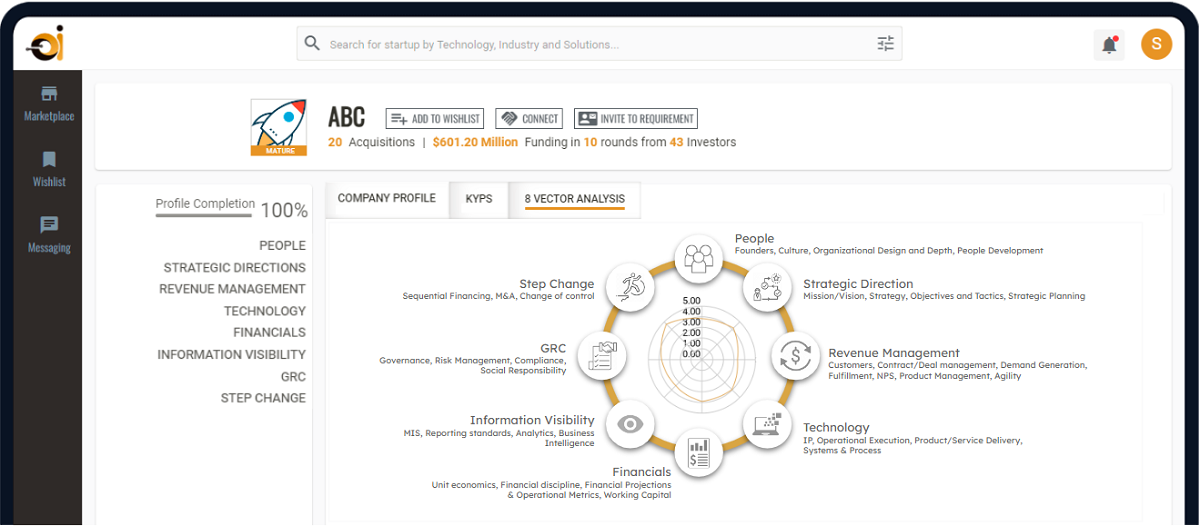Select the Revenue Management dollar icon
1200x526 pixels.
click(795, 355)
